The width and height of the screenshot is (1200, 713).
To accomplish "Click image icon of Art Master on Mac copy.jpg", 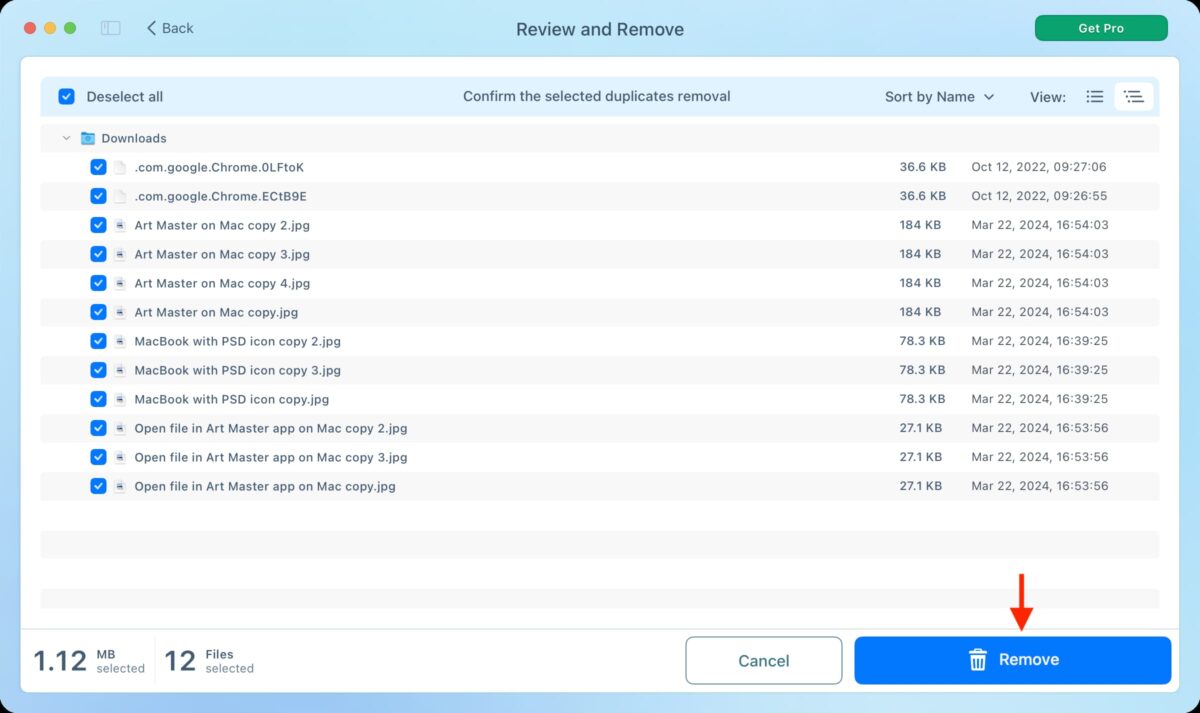I will [120, 313].
